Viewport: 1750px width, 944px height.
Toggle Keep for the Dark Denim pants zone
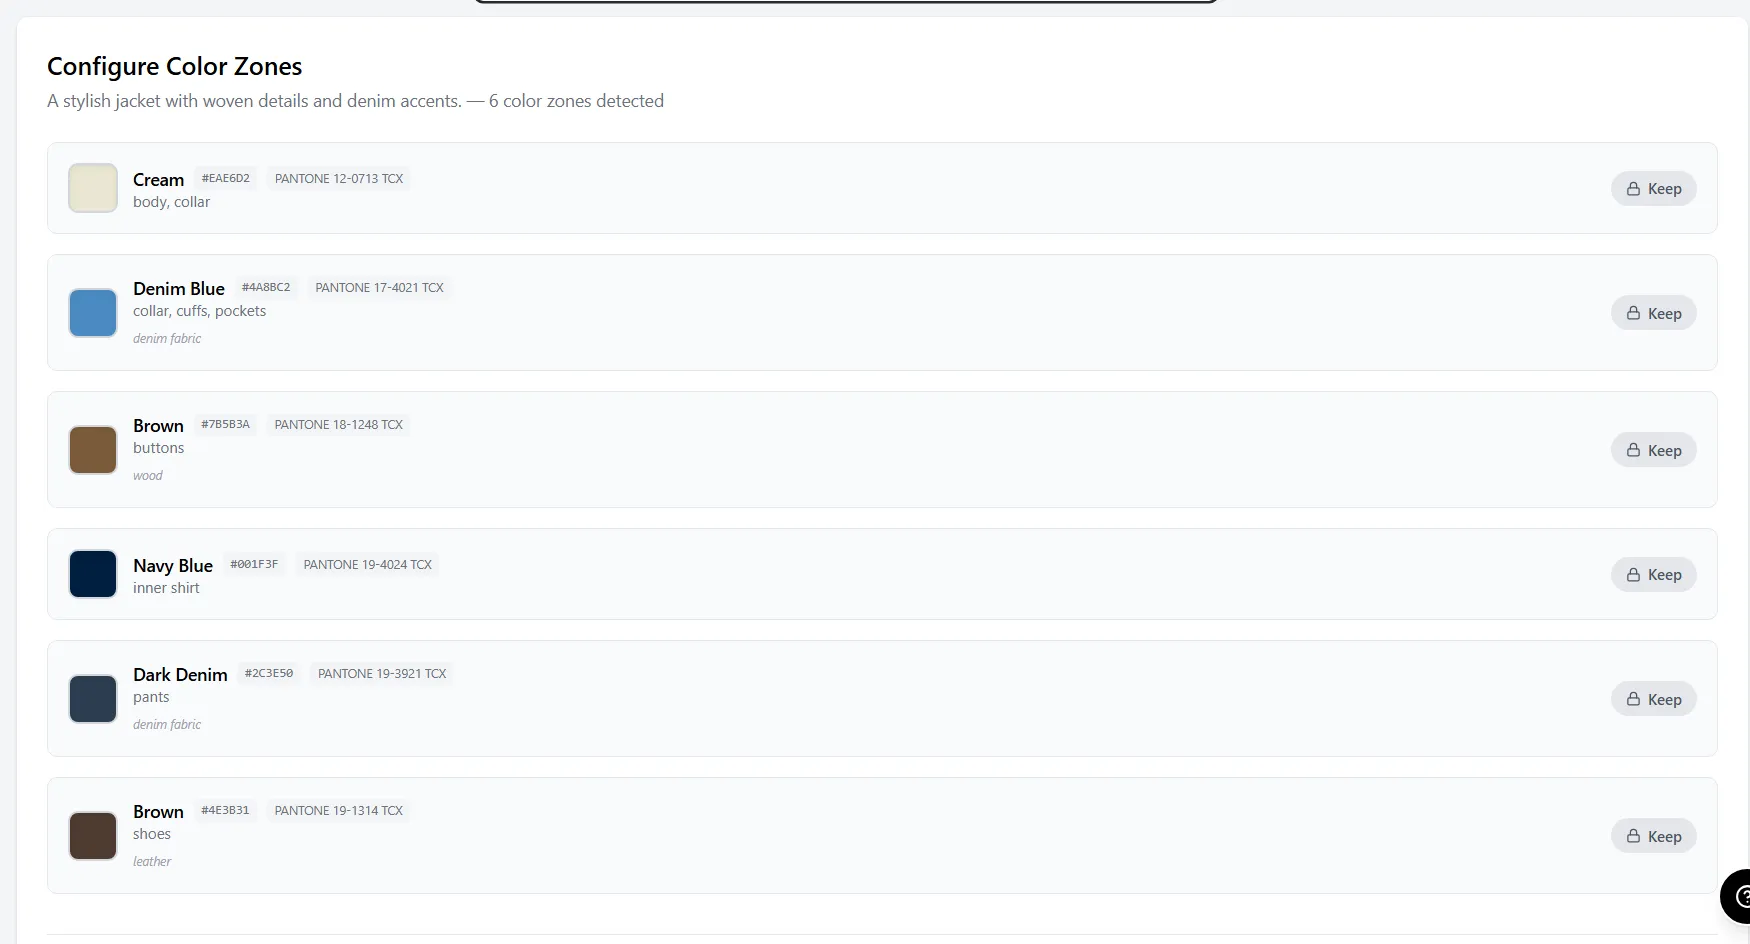click(x=1653, y=699)
